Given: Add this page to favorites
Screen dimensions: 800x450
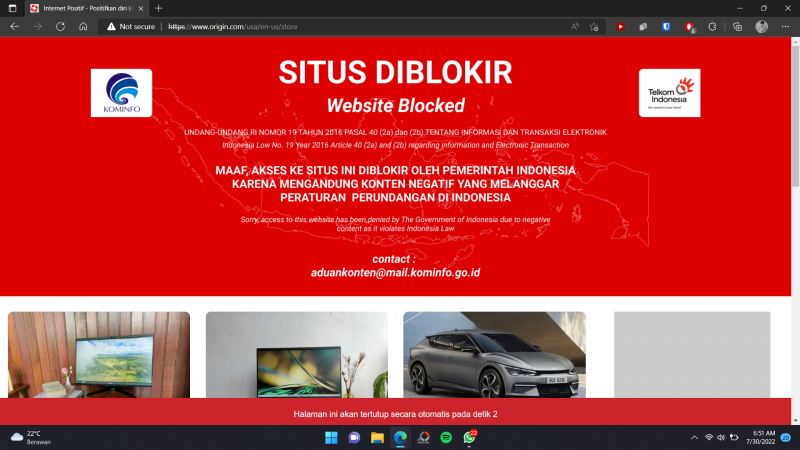Looking at the screenshot, I should (x=594, y=27).
